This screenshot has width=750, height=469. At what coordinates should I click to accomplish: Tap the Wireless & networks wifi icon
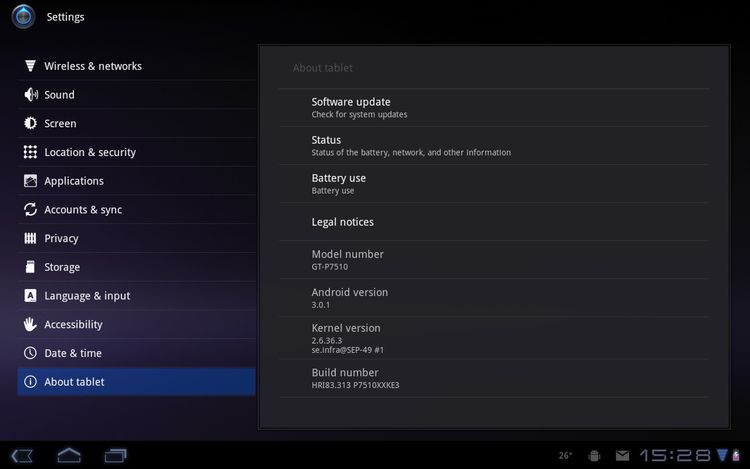pos(30,66)
